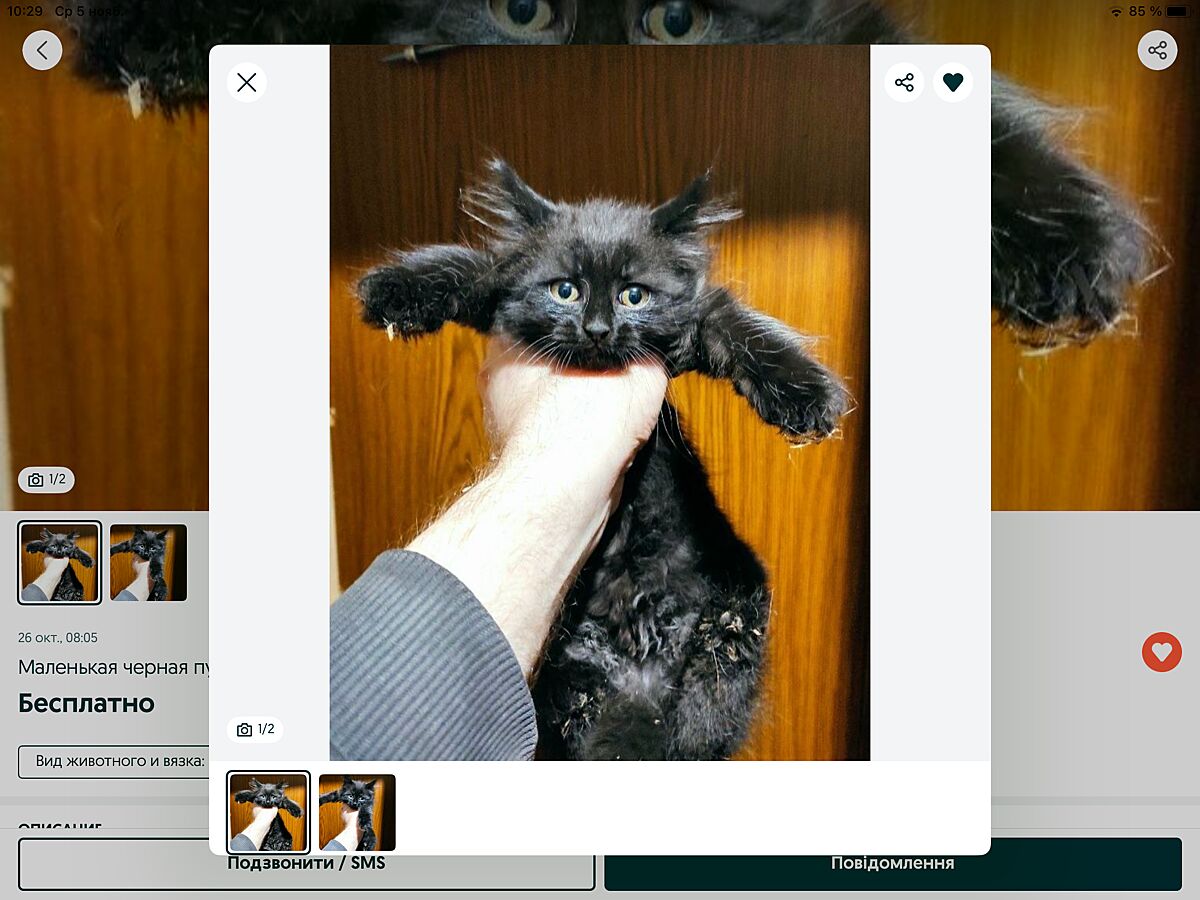Tap the battery indicator in the status bar
The image size is (1200, 900).
1176,11
